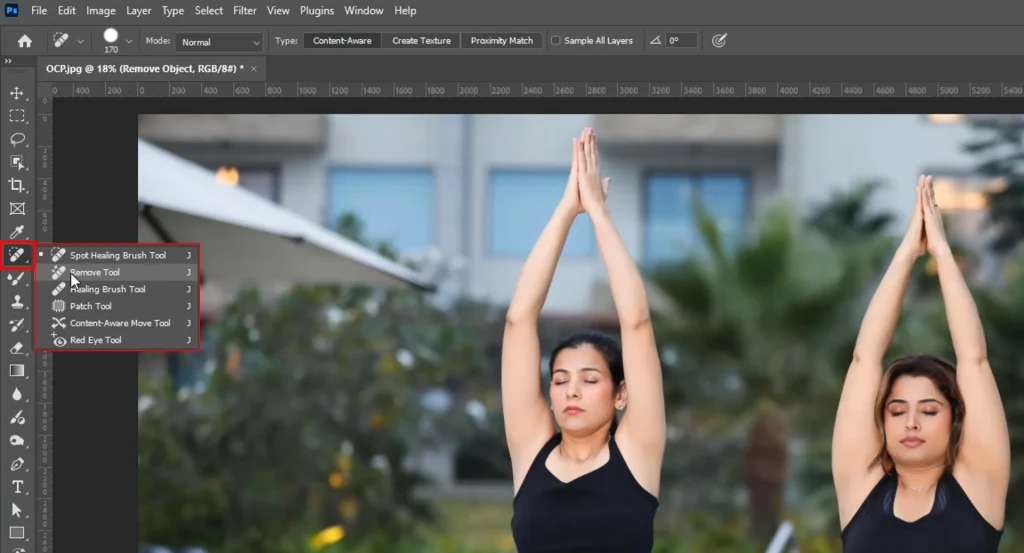Select the Eyedropper tool
The width and height of the screenshot is (1024, 553).
point(17,232)
